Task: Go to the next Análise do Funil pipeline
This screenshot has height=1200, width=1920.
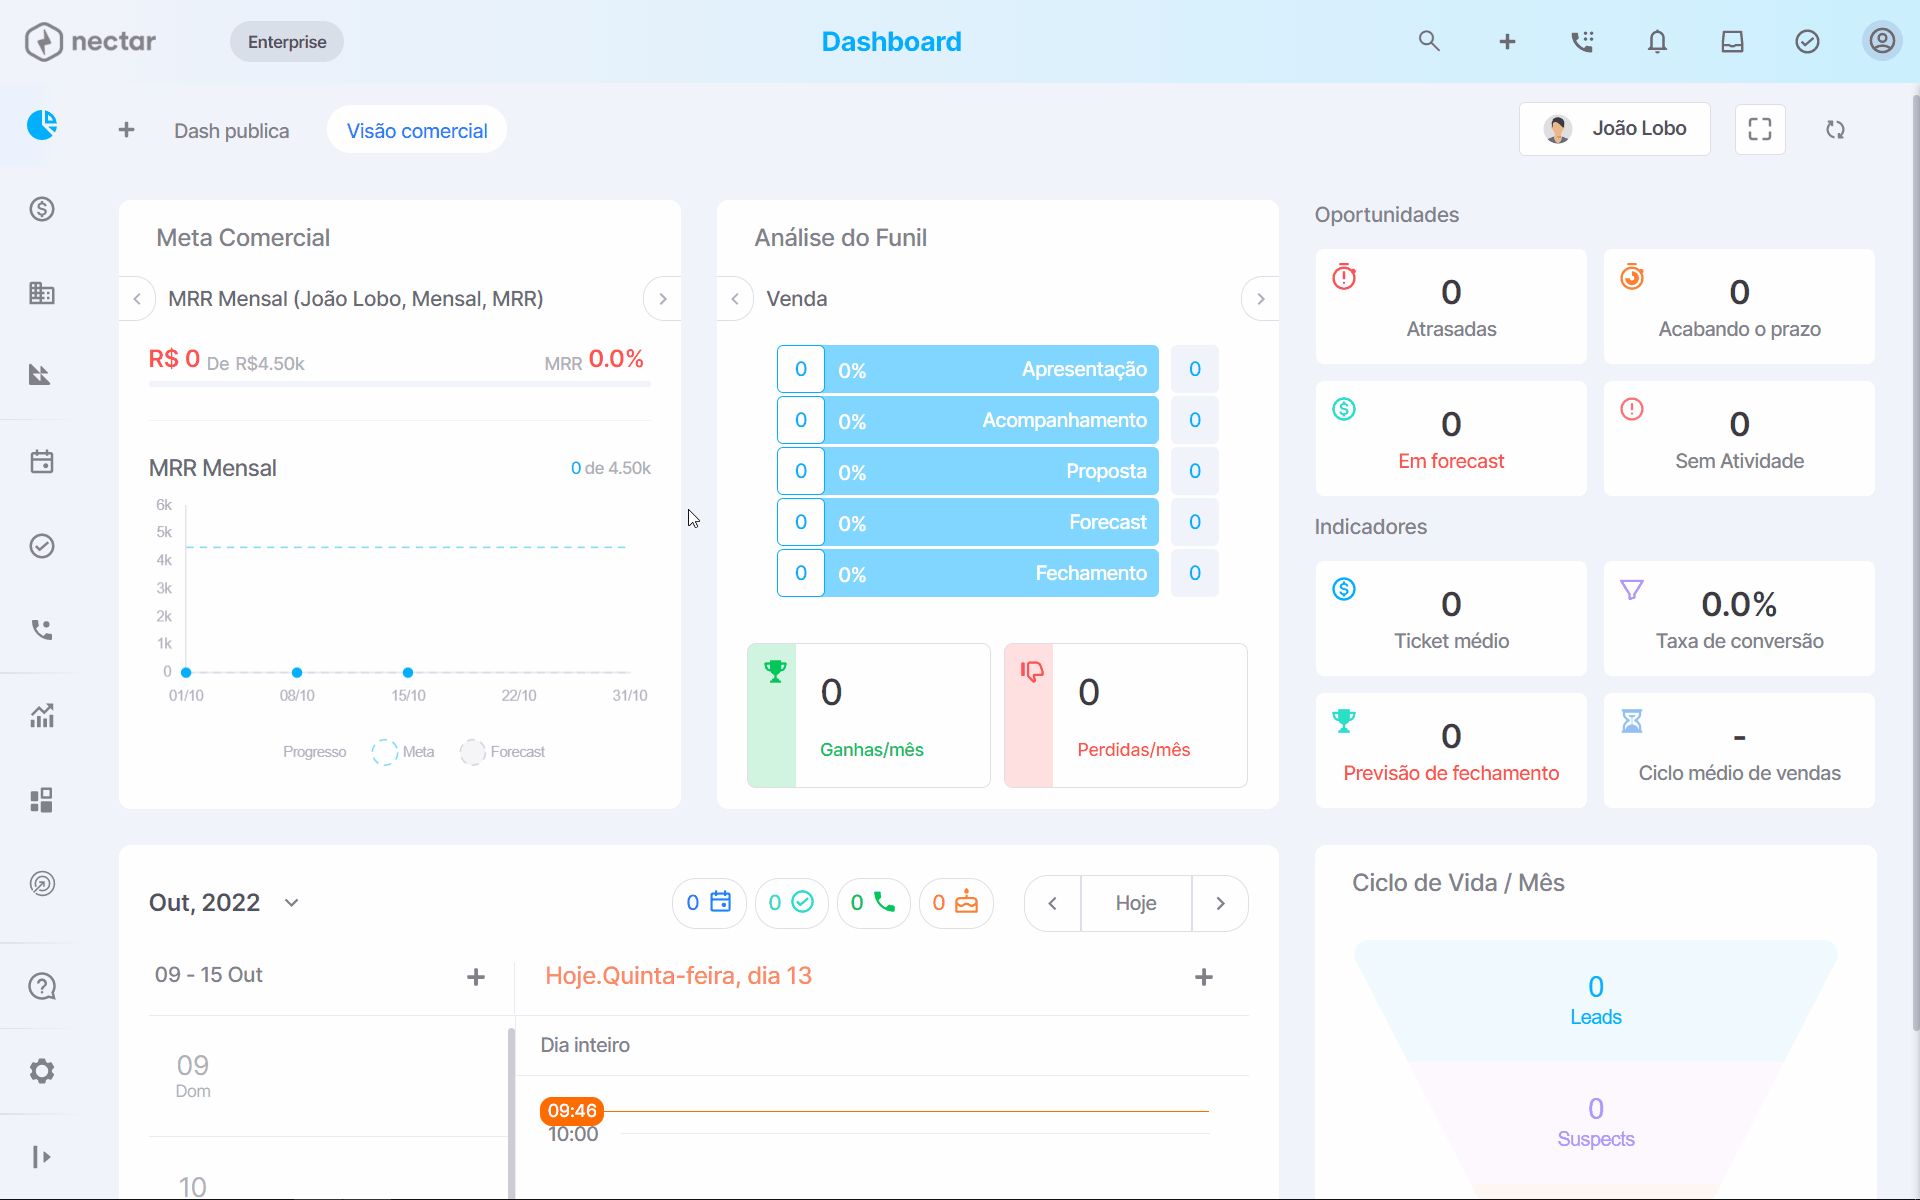Action: [x=1260, y=299]
